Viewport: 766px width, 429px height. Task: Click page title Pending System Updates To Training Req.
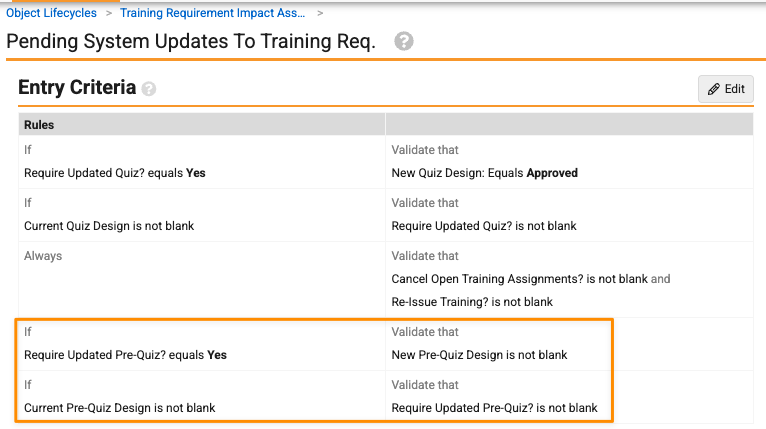(191, 42)
